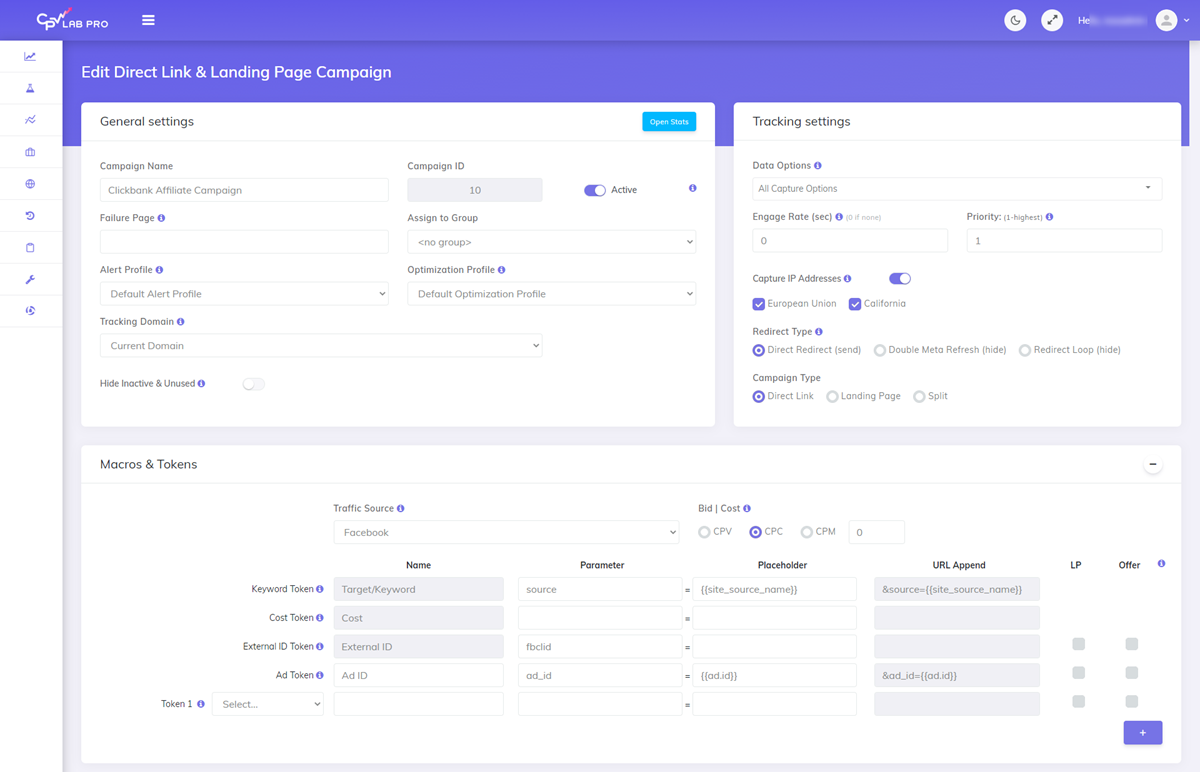This screenshot has width=1200, height=772.
Task: Open Alert Profile dropdown
Action: pyautogui.click(x=244, y=294)
